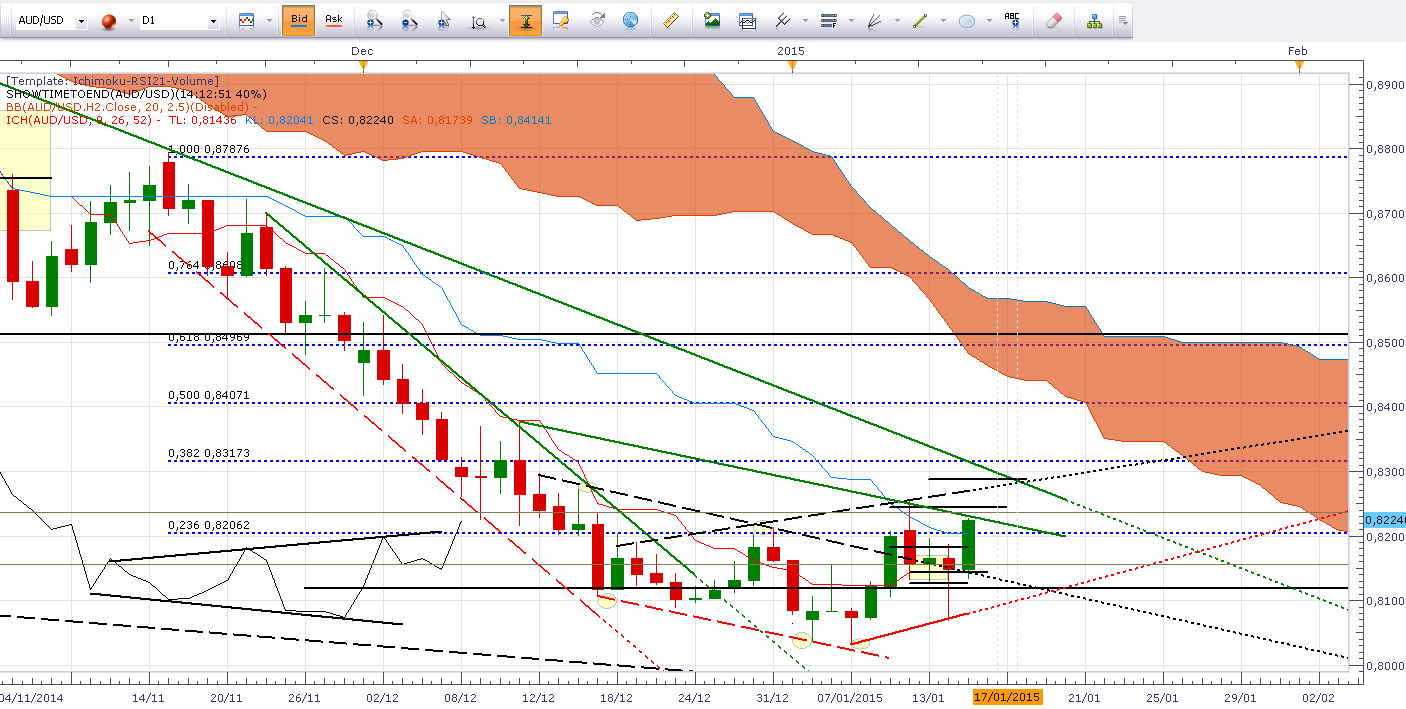Select the cursor zoom-to-area tool
1406x709 pixels.
pyautogui.click(x=443, y=20)
